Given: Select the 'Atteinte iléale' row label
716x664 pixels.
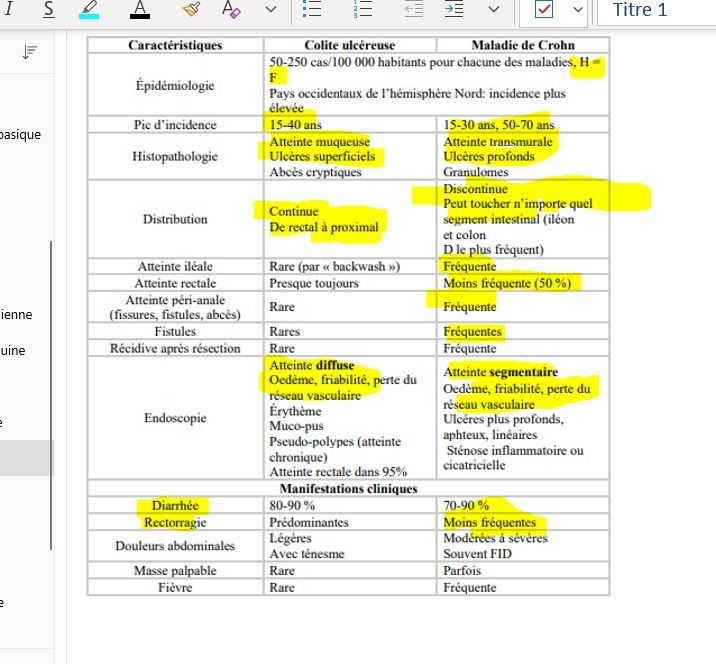Looking at the screenshot, I should [x=175, y=266].
